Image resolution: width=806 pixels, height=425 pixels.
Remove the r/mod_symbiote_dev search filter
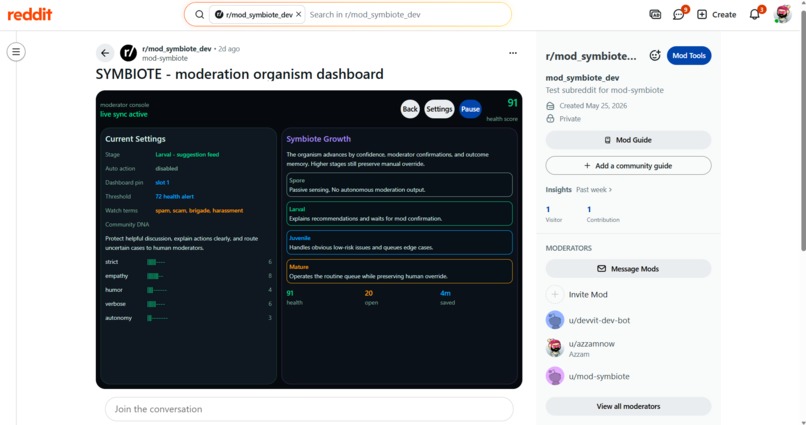[299, 14]
